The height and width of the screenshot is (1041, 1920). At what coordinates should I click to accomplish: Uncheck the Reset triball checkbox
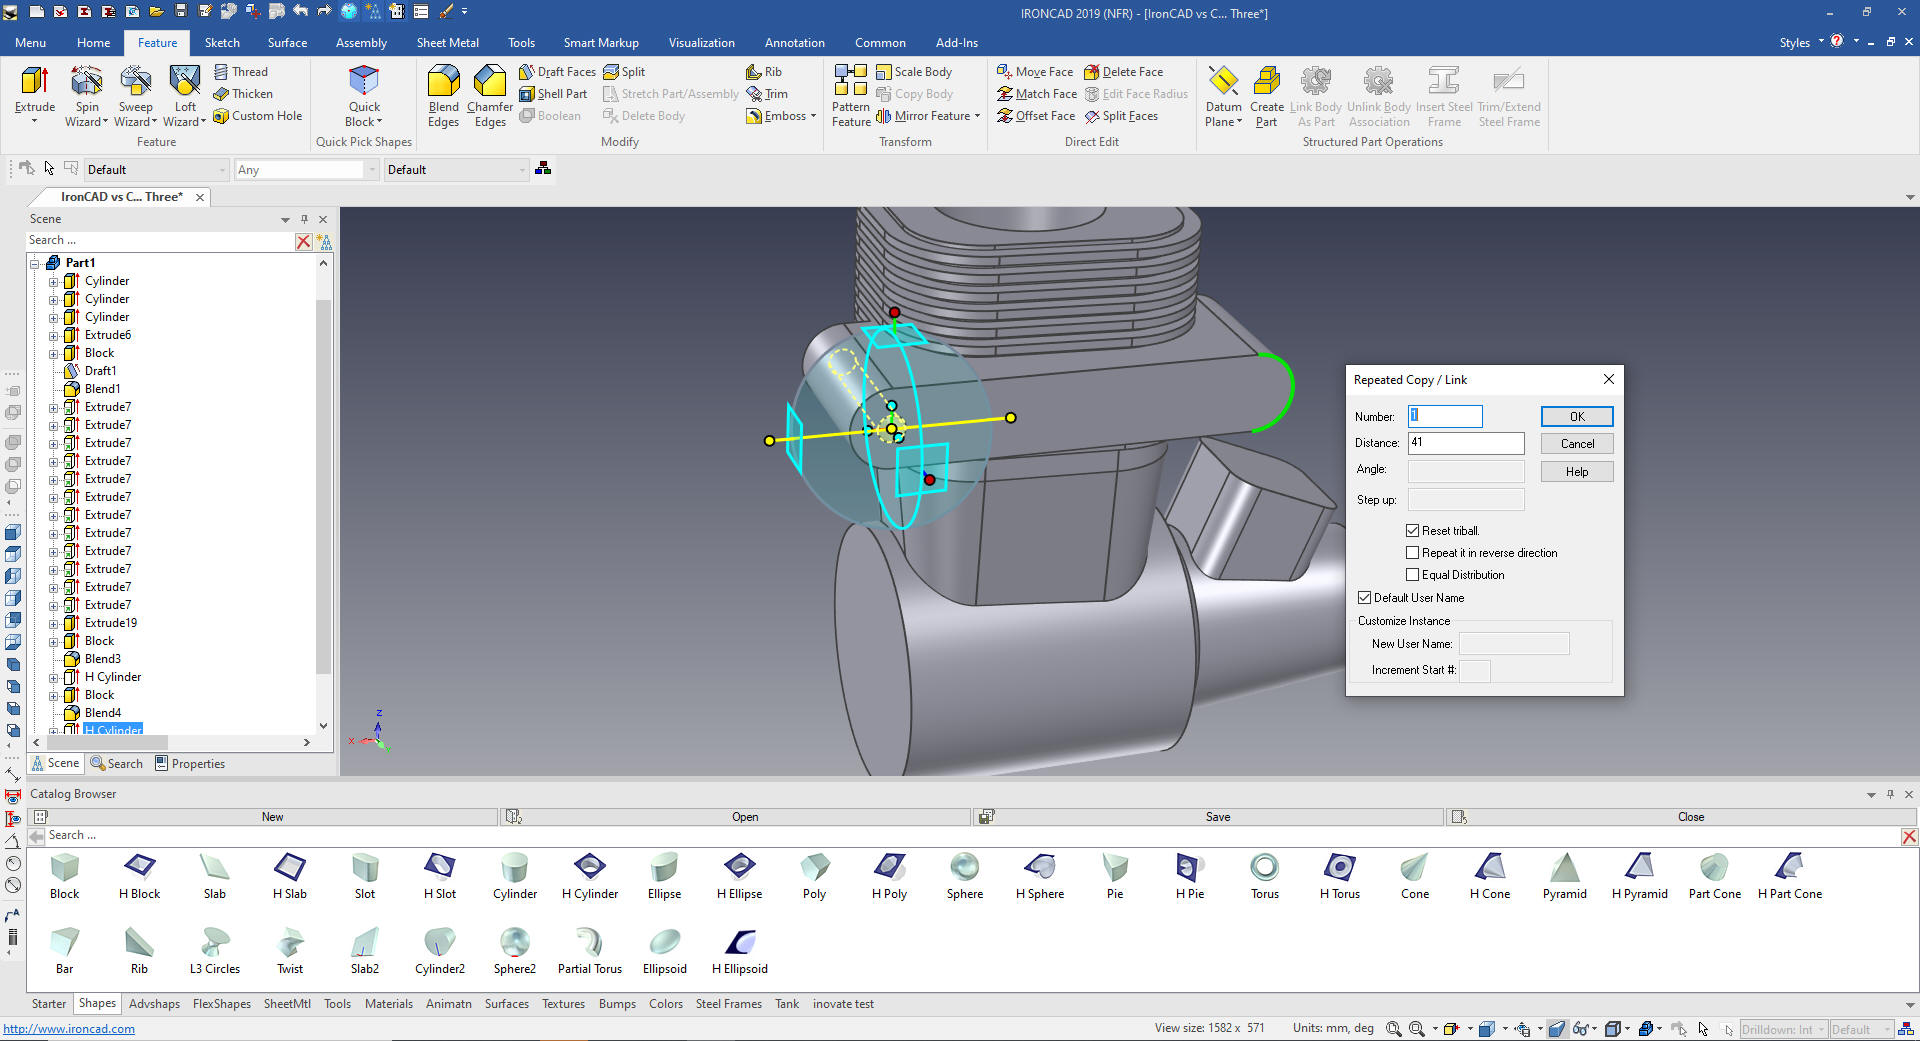pyautogui.click(x=1413, y=531)
